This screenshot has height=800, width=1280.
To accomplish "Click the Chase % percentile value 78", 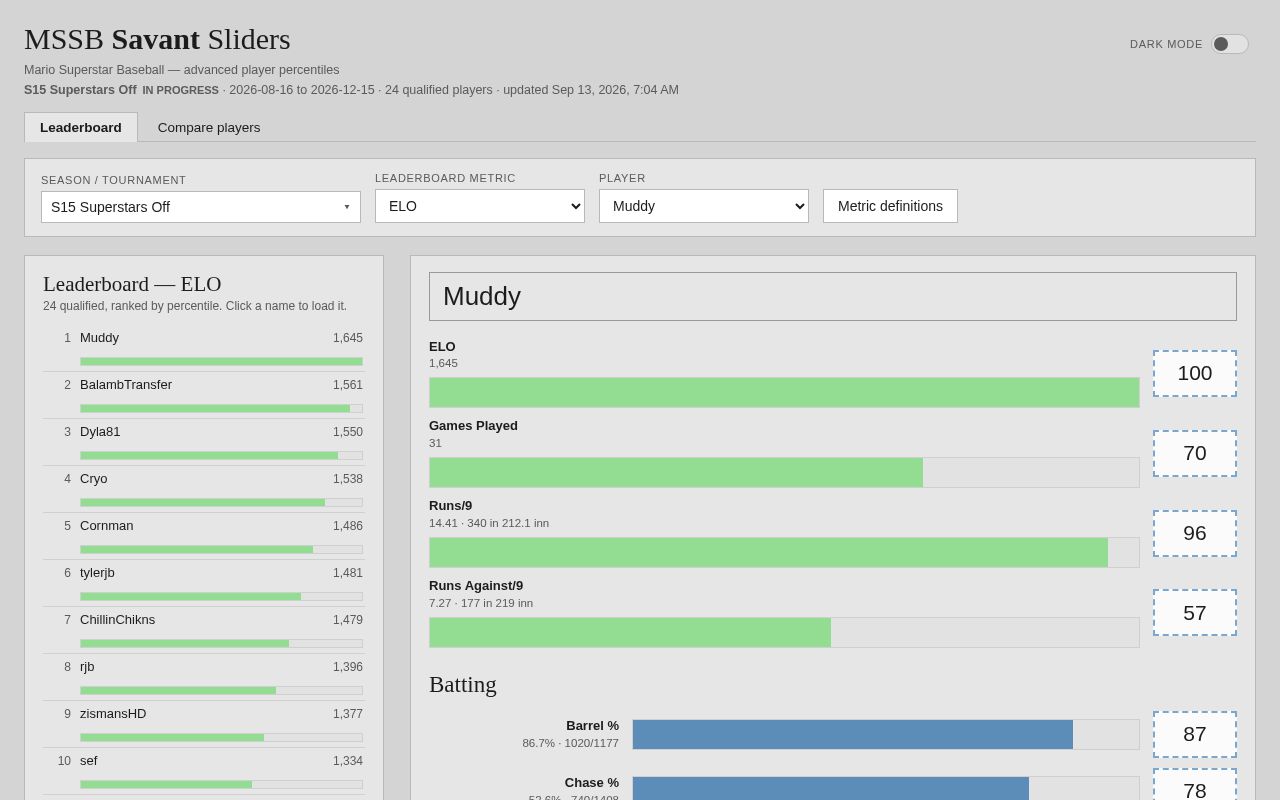I will tap(1195, 785).
